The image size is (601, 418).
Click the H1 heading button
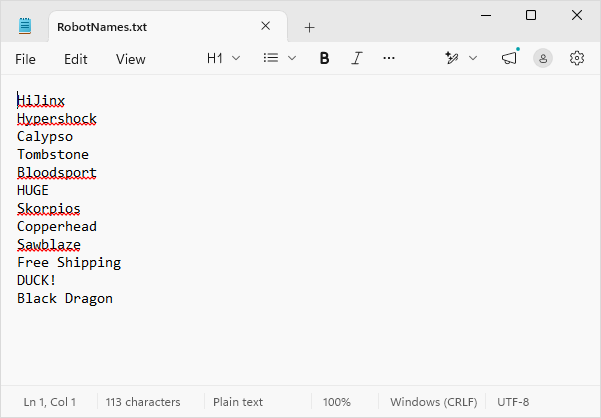[215, 58]
